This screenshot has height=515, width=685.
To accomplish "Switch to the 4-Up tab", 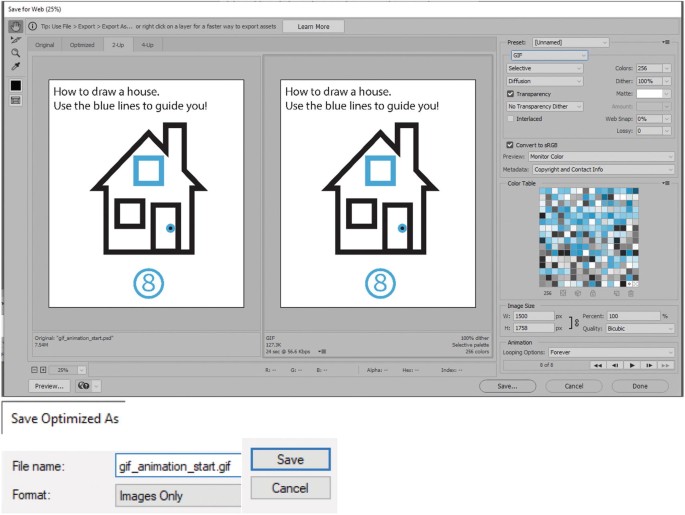I will pyautogui.click(x=148, y=45).
